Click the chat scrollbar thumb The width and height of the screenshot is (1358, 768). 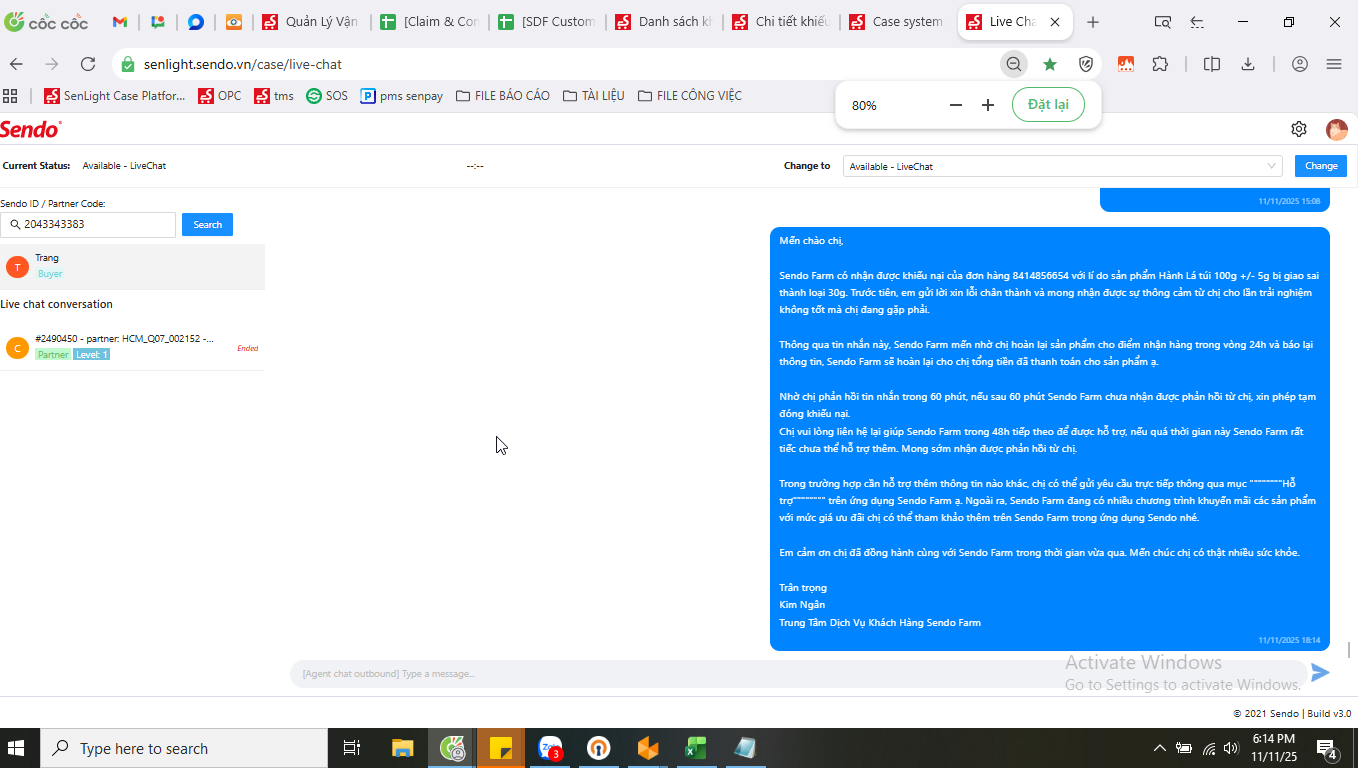click(x=1349, y=650)
